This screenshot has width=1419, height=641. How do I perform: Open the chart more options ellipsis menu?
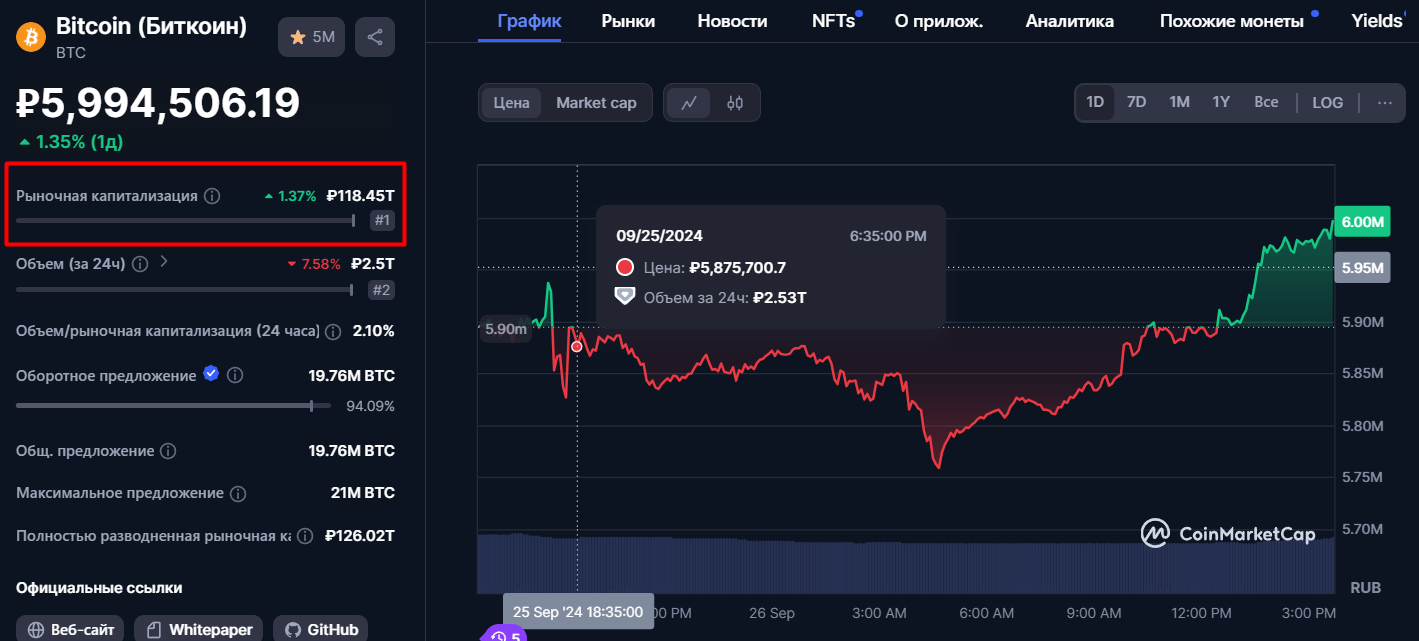(x=1384, y=102)
